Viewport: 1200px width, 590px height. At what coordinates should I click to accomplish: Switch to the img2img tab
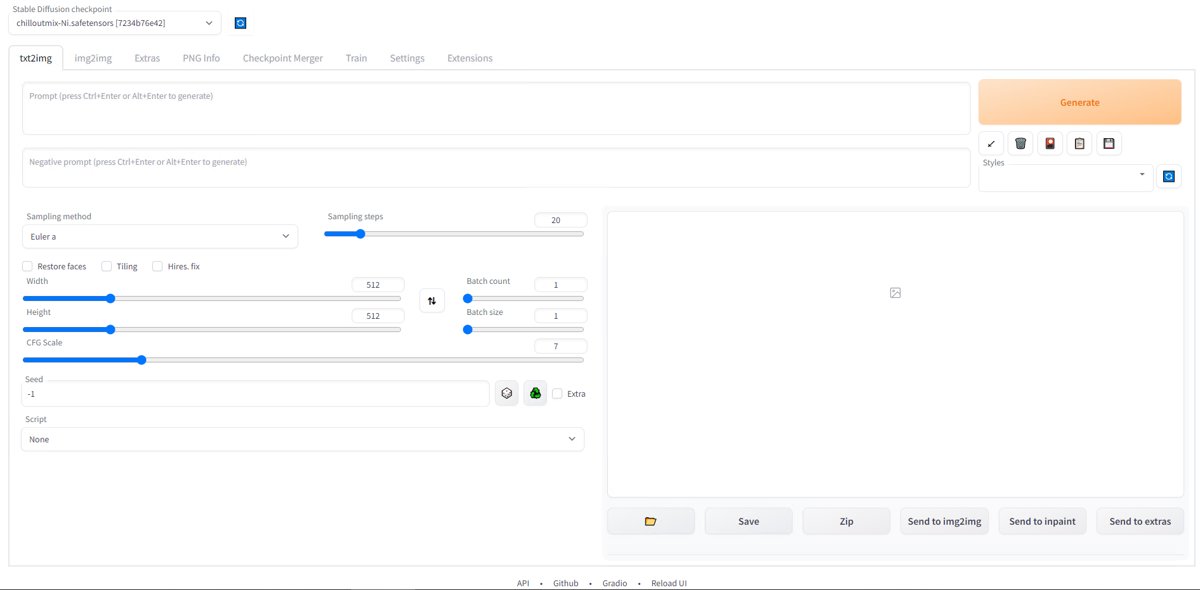(93, 58)
